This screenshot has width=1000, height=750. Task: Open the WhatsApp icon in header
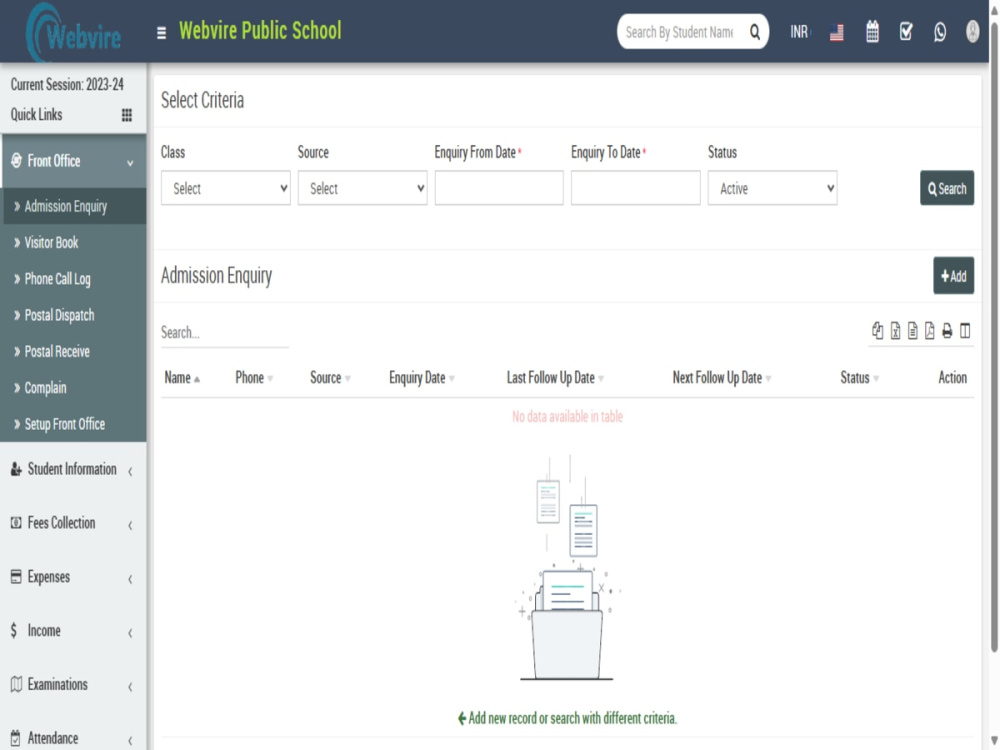[939, 32]
